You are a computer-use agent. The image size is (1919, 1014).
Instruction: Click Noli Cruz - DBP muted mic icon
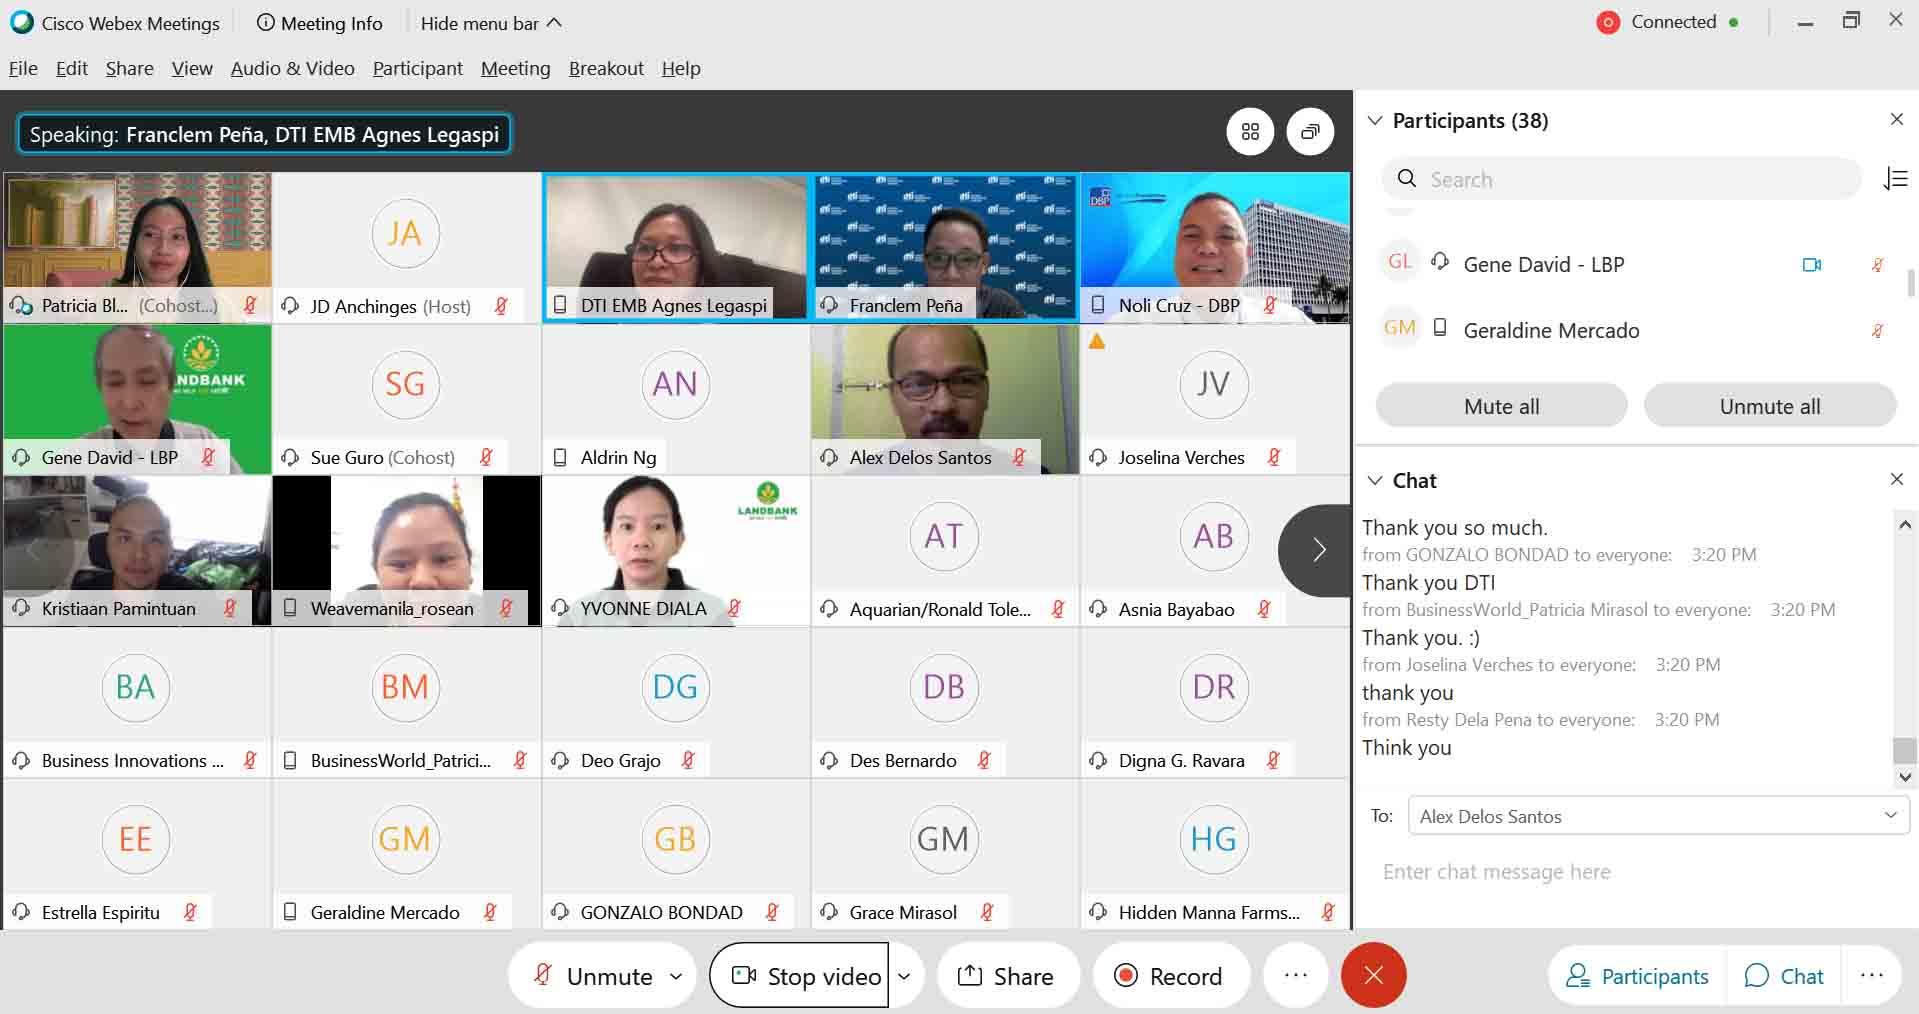point(1269,305)
